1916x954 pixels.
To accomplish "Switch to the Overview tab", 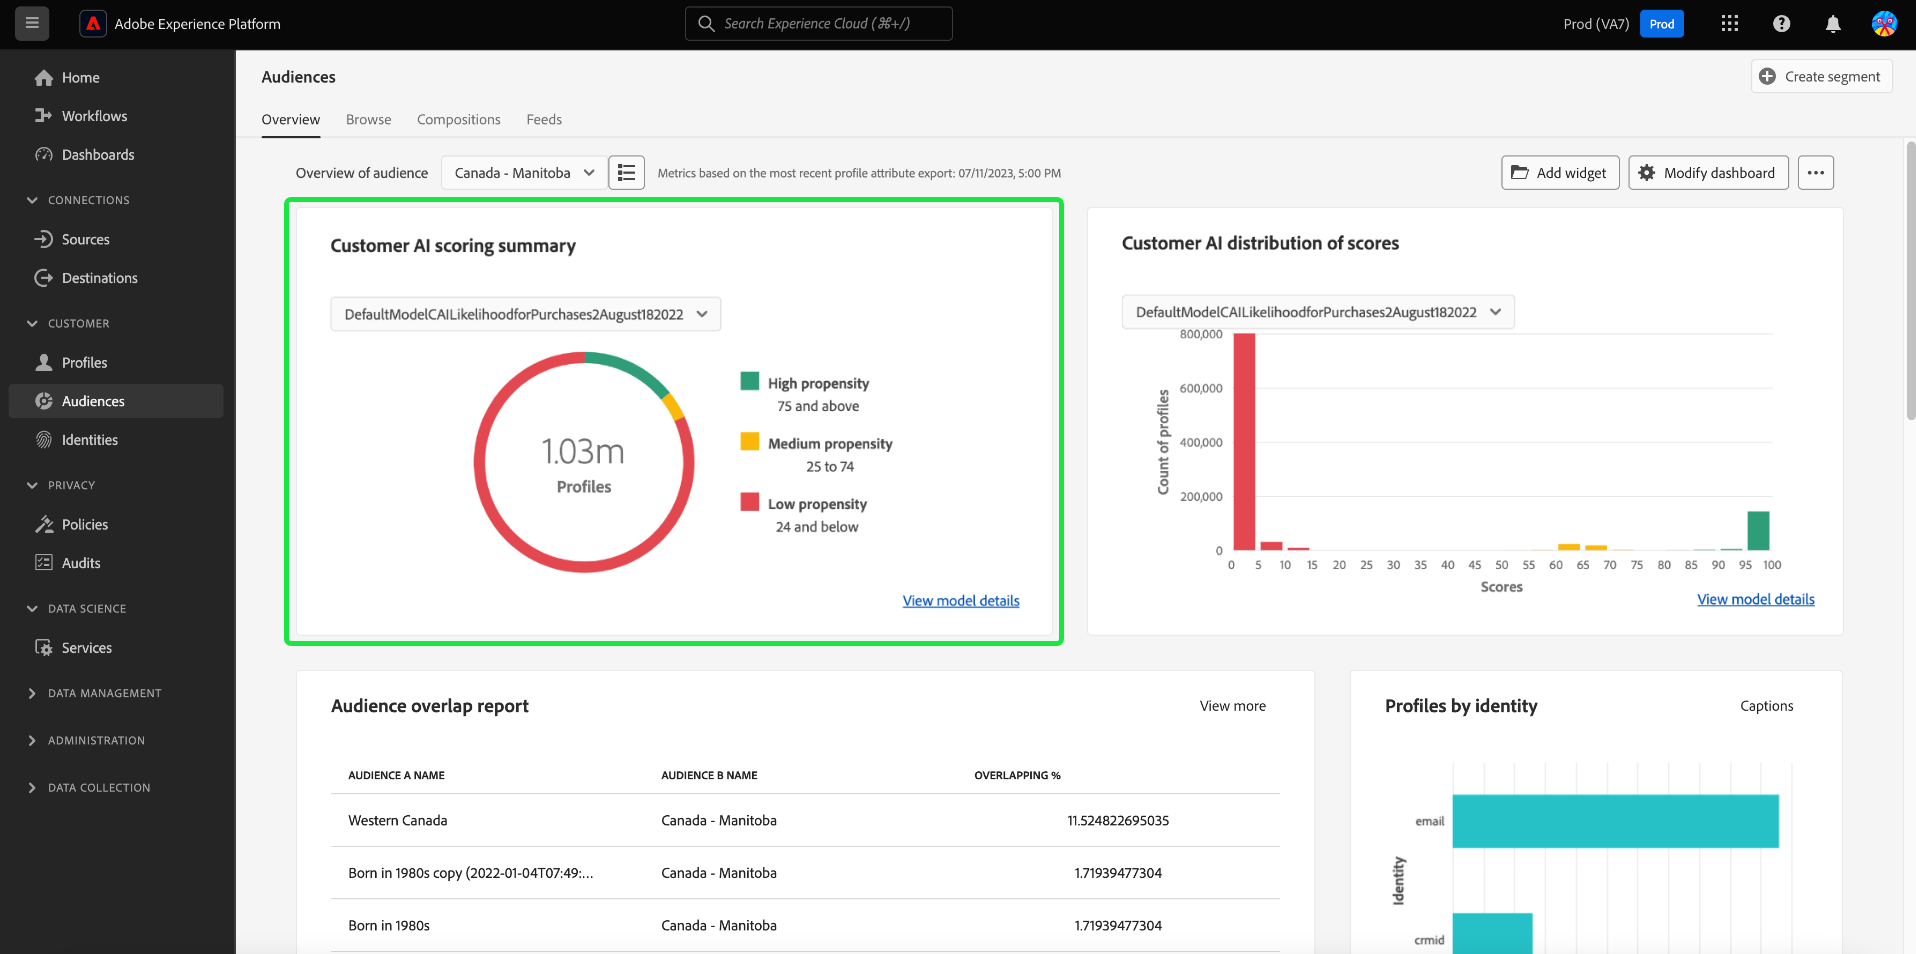I will tap(291, 120).
